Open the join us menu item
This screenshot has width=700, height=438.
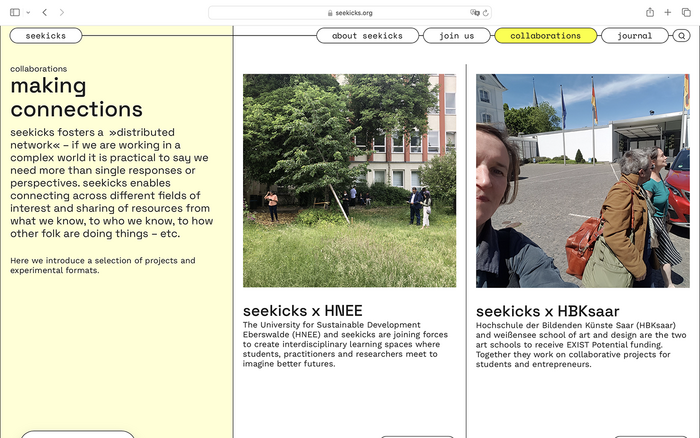[457, 36]
